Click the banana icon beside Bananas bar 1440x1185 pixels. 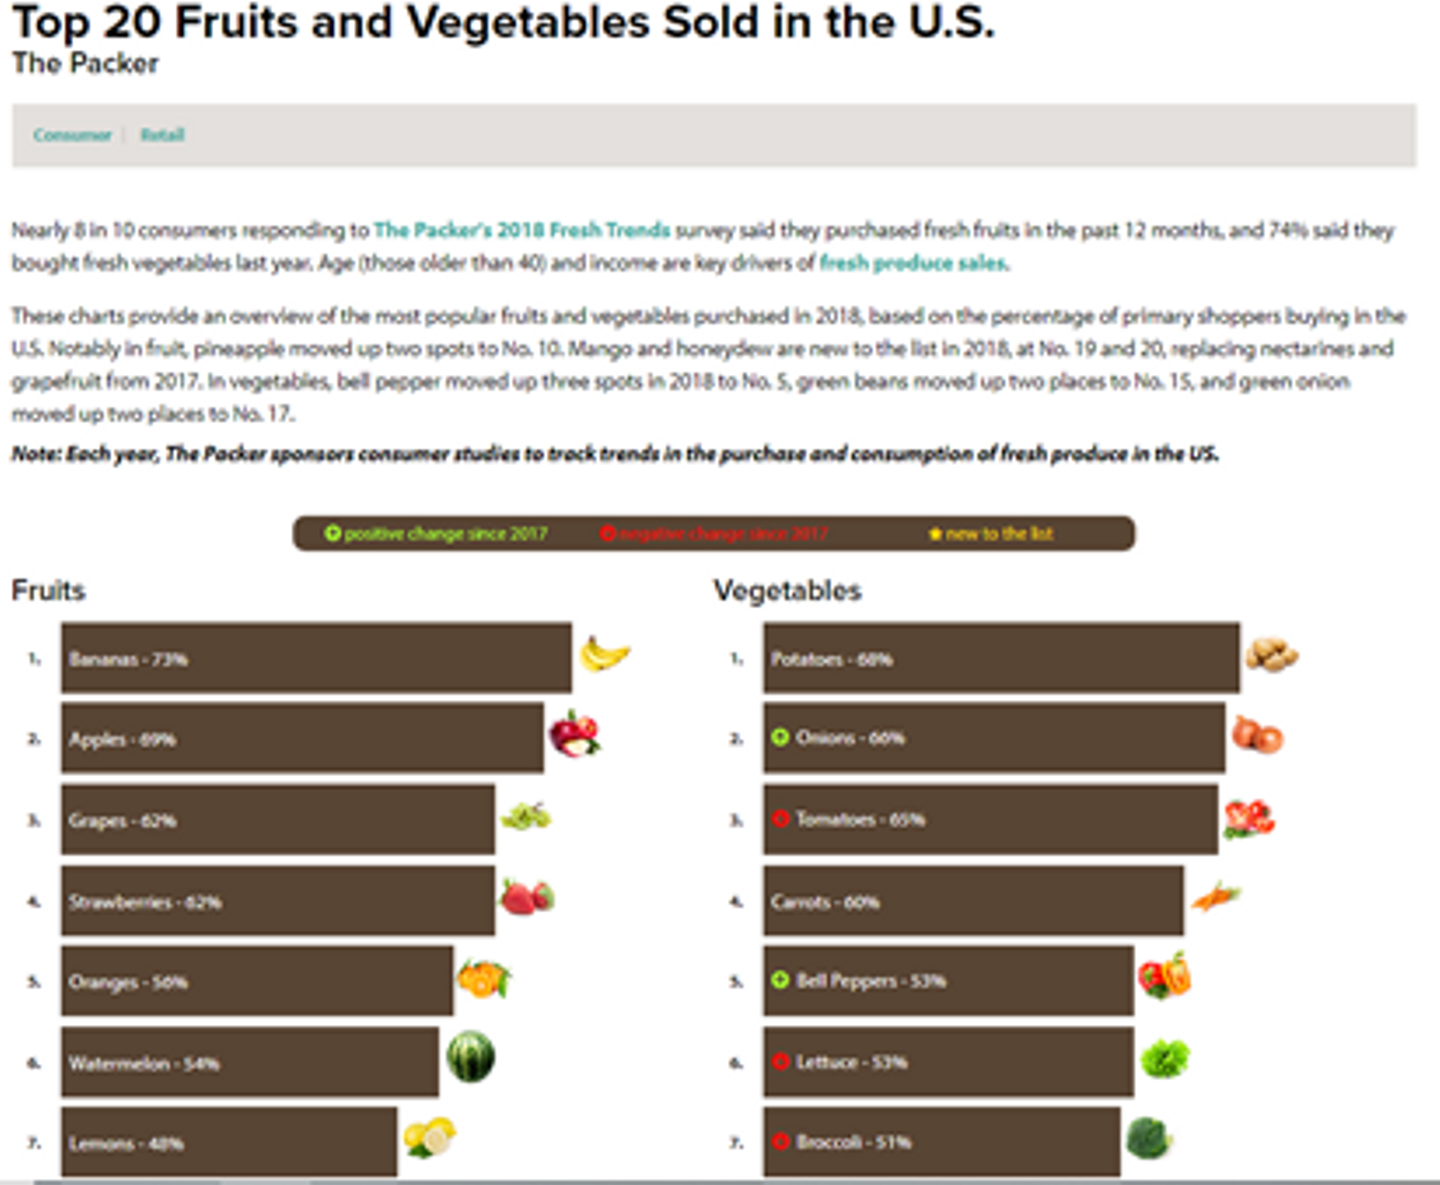point(604,655)
